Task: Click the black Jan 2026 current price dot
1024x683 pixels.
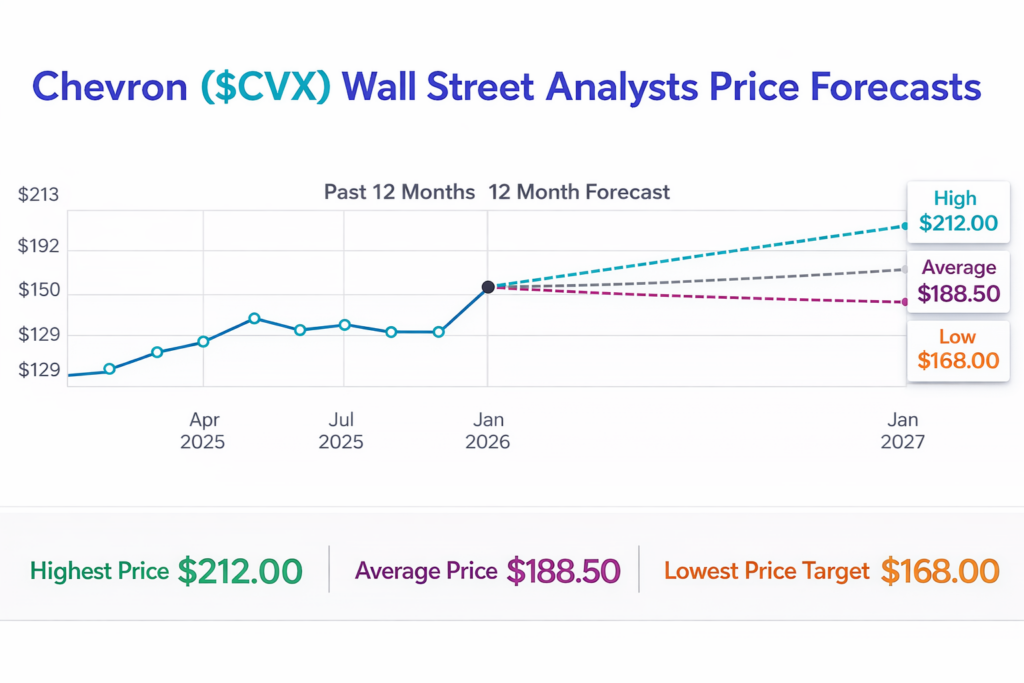Action: pyautogui.click(x=488, y=287)
